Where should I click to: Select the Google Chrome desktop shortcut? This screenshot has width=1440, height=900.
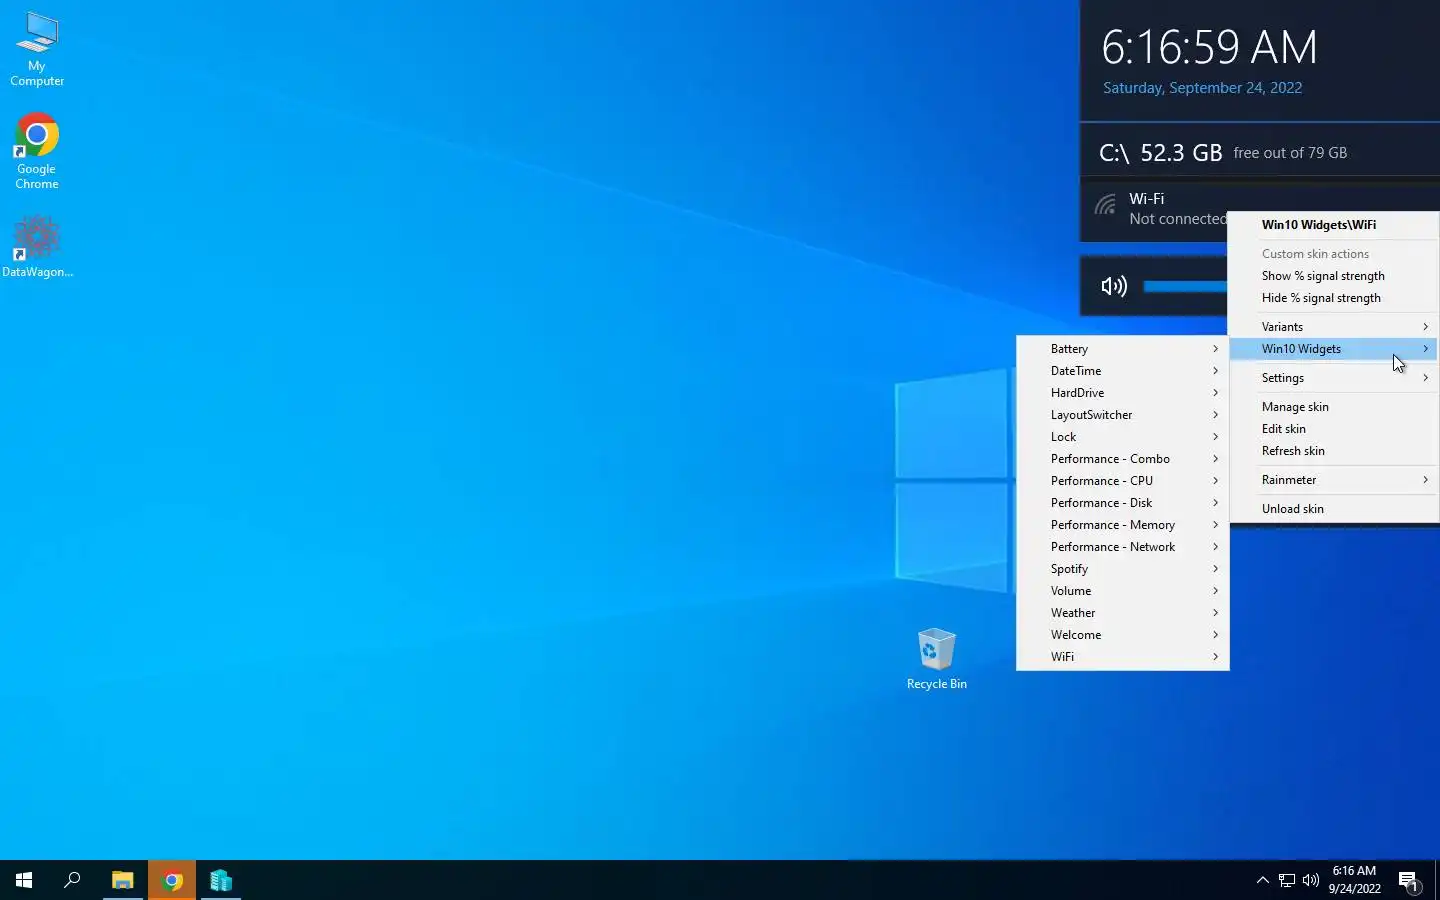(37, 151)
